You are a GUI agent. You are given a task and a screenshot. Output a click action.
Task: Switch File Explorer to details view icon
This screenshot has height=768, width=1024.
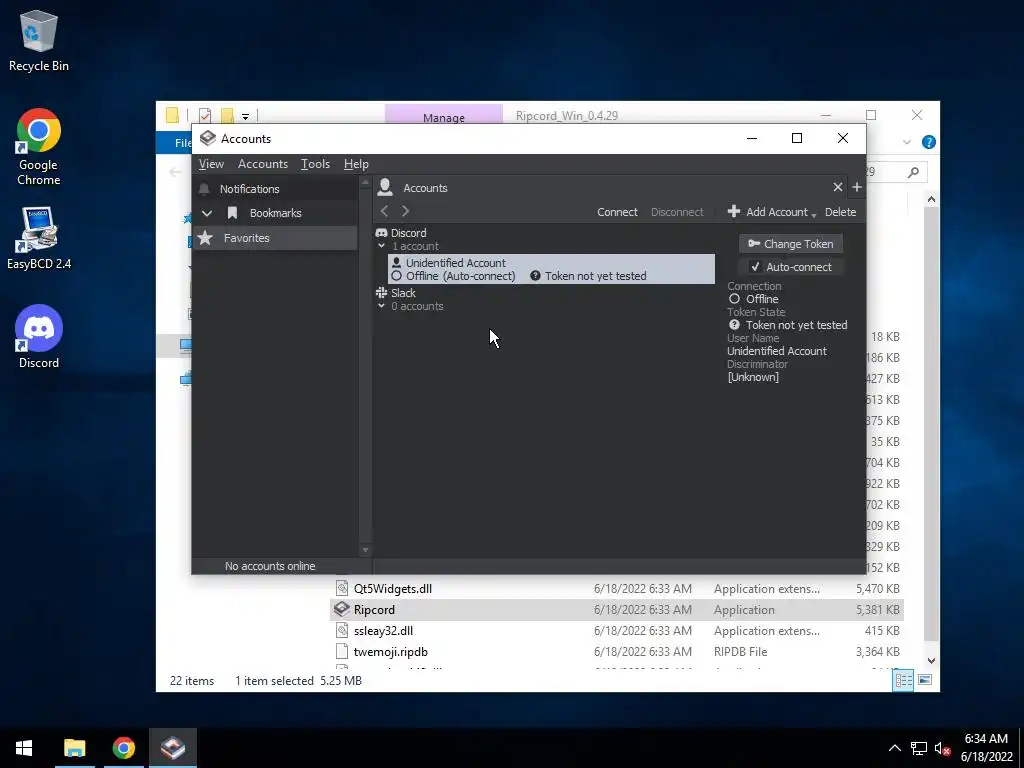point(903,680)
